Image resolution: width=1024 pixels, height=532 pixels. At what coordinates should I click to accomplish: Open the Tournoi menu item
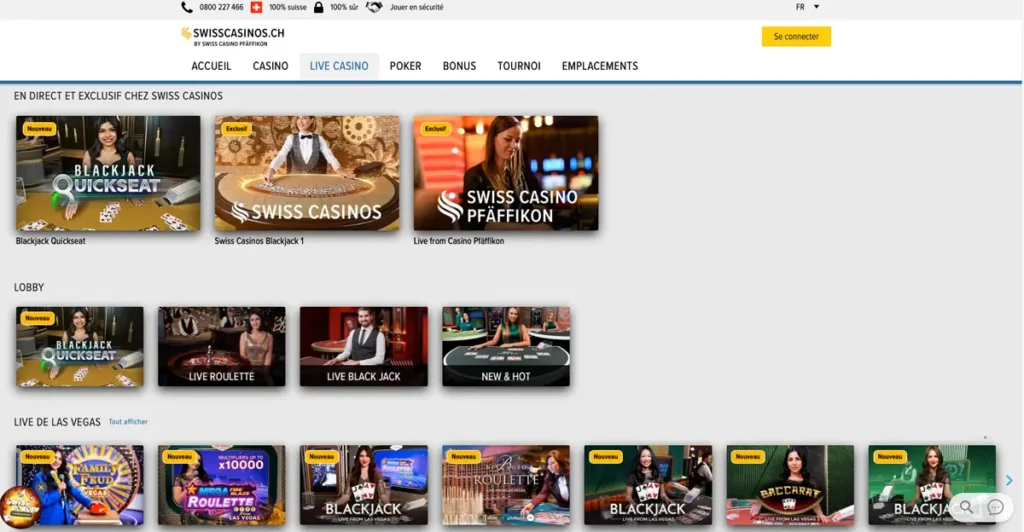[519, 66]
